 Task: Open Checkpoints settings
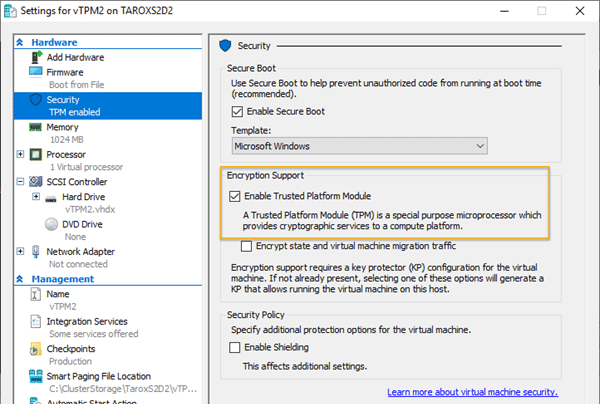(x=71, y=349)
